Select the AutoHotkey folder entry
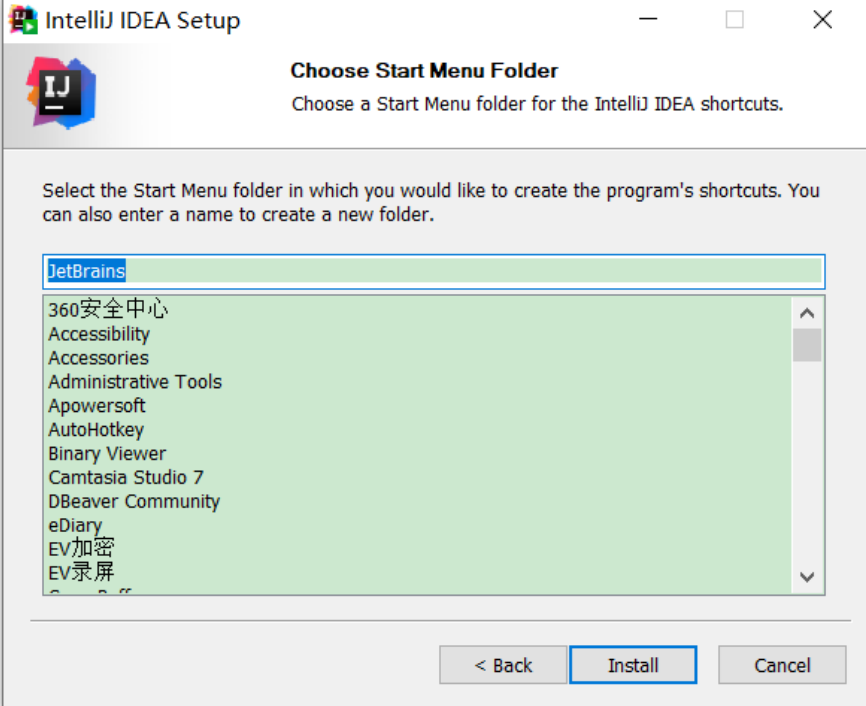Viewport: 866px width, 706px height. coord(96,429)
